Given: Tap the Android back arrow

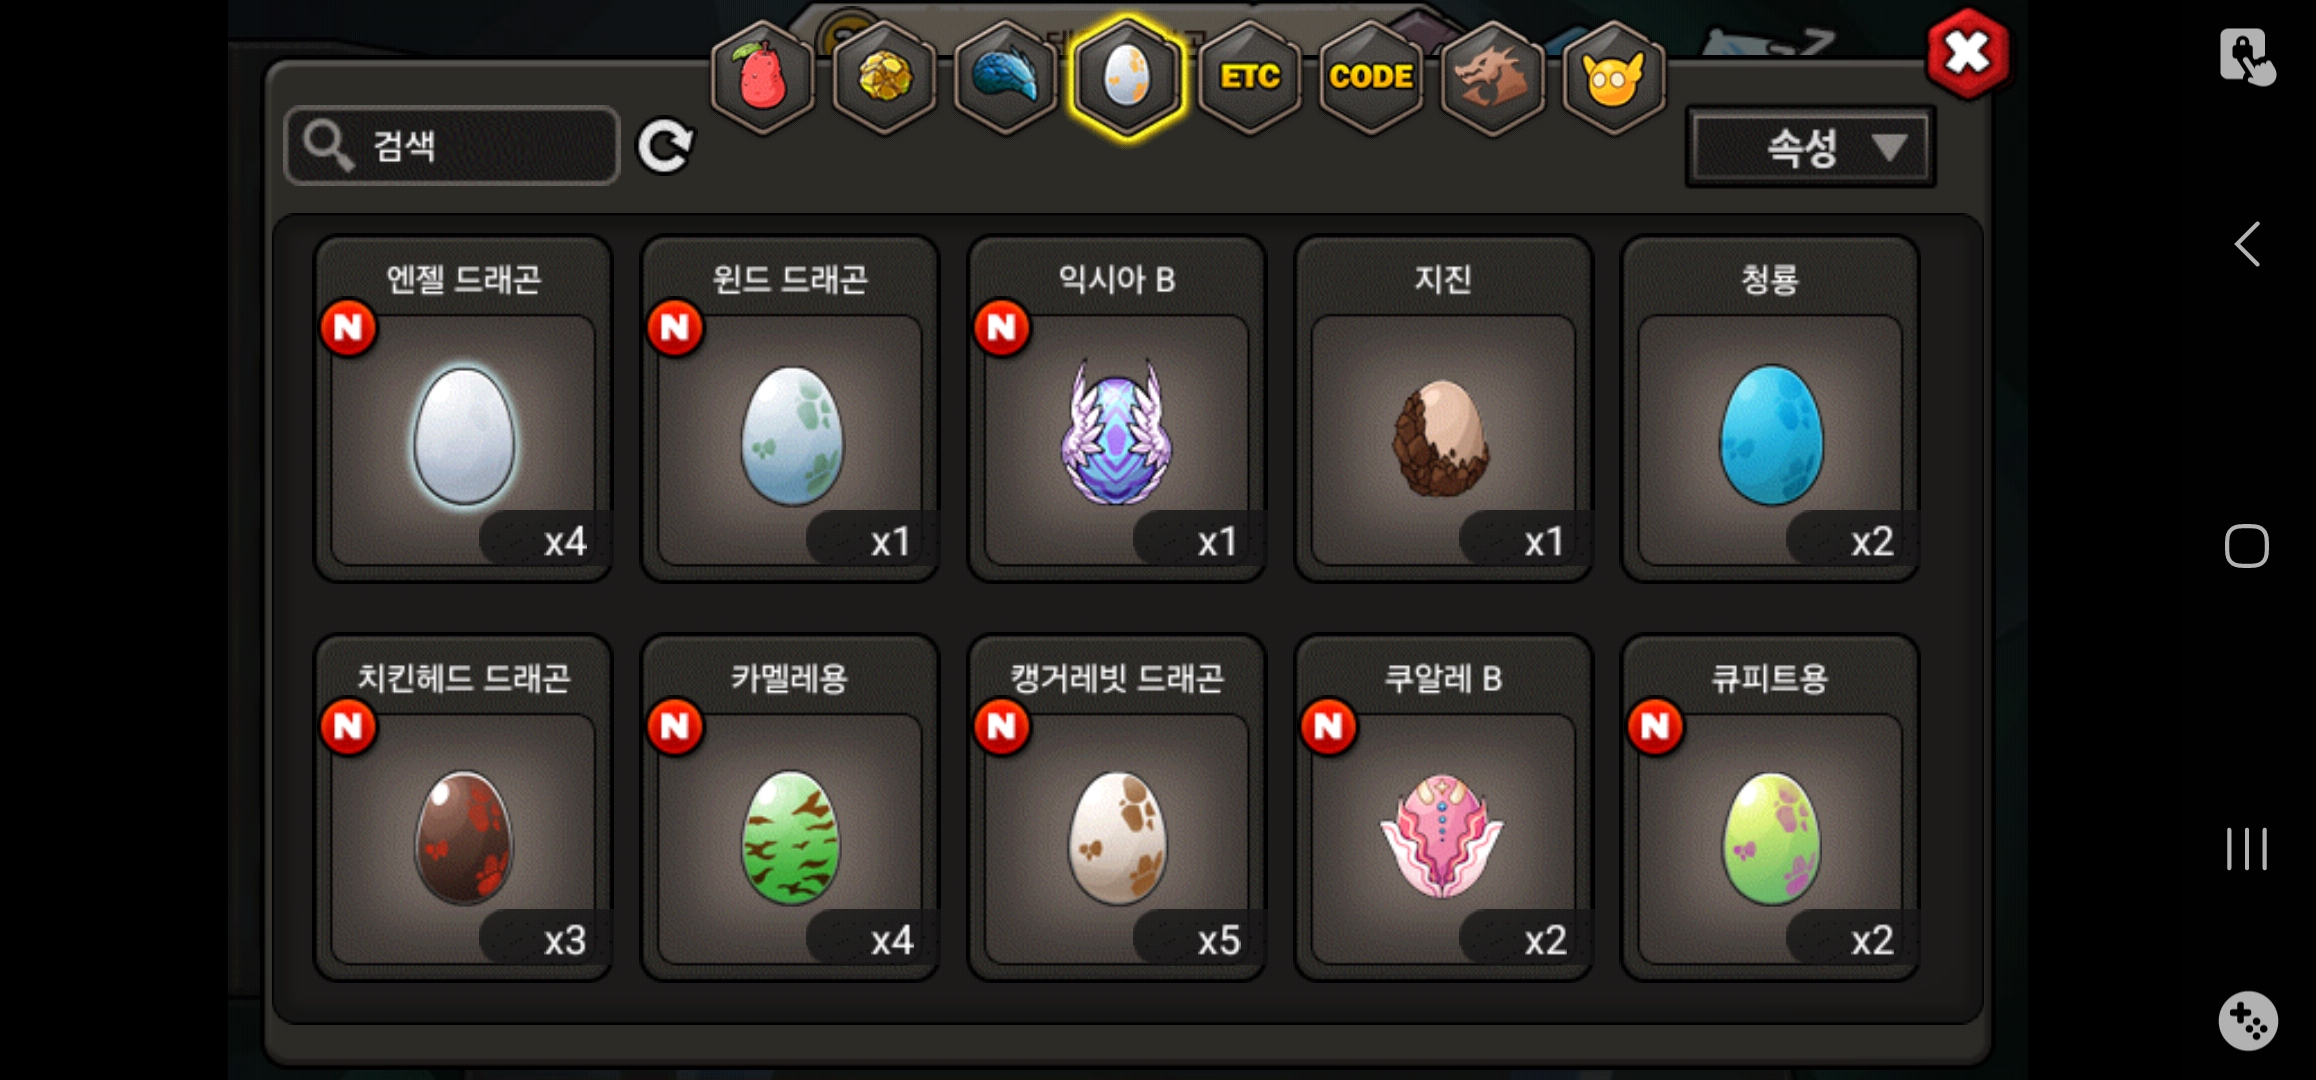Looking at the screenshot, I should [2247, 244].
